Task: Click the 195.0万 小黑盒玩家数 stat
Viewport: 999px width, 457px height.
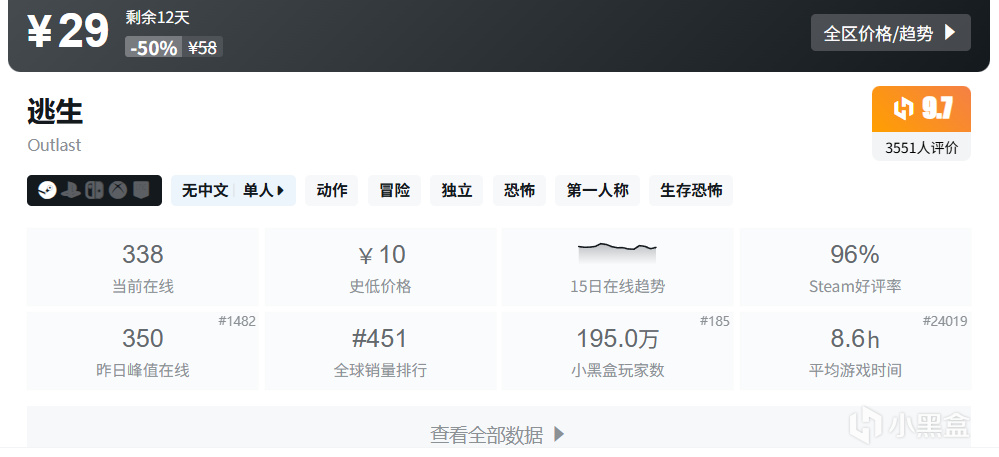Action: [x=617, y=351]
